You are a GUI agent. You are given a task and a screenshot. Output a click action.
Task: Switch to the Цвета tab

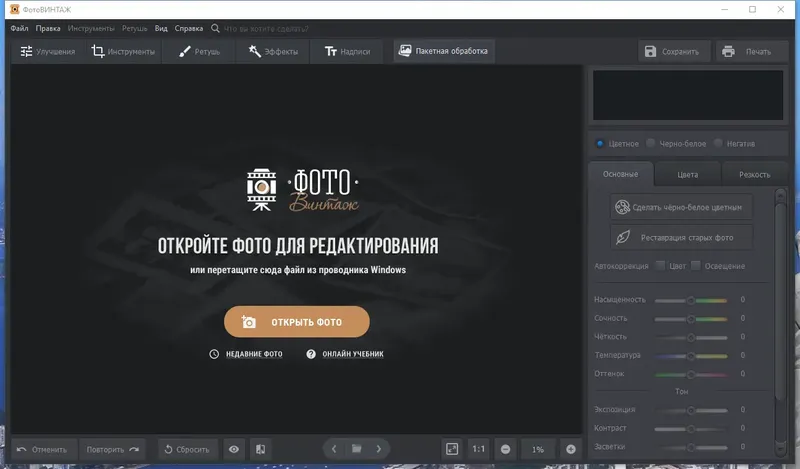(688, 175)
